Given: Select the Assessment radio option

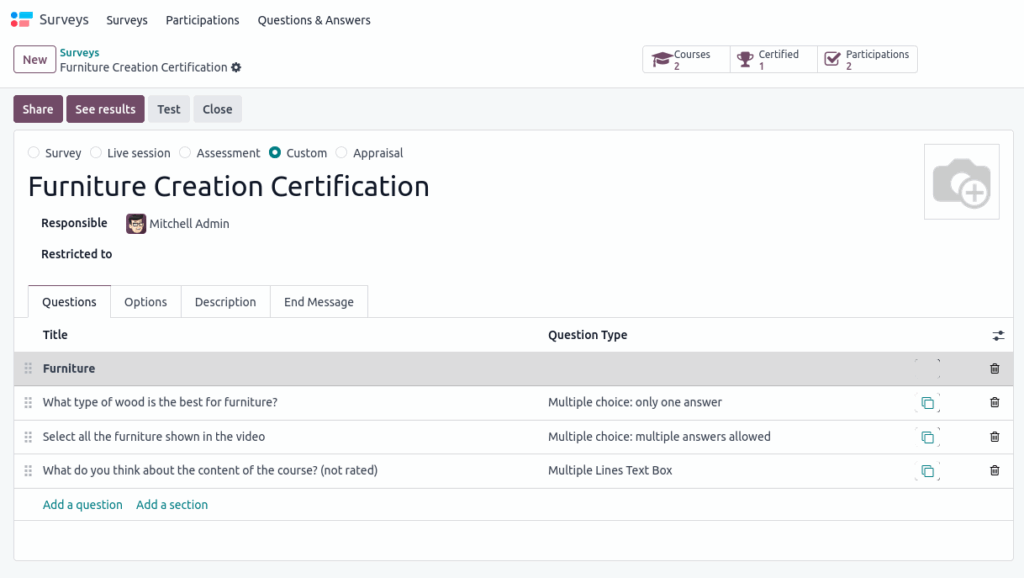Looking at the screenshot, I should pos(185,153).
